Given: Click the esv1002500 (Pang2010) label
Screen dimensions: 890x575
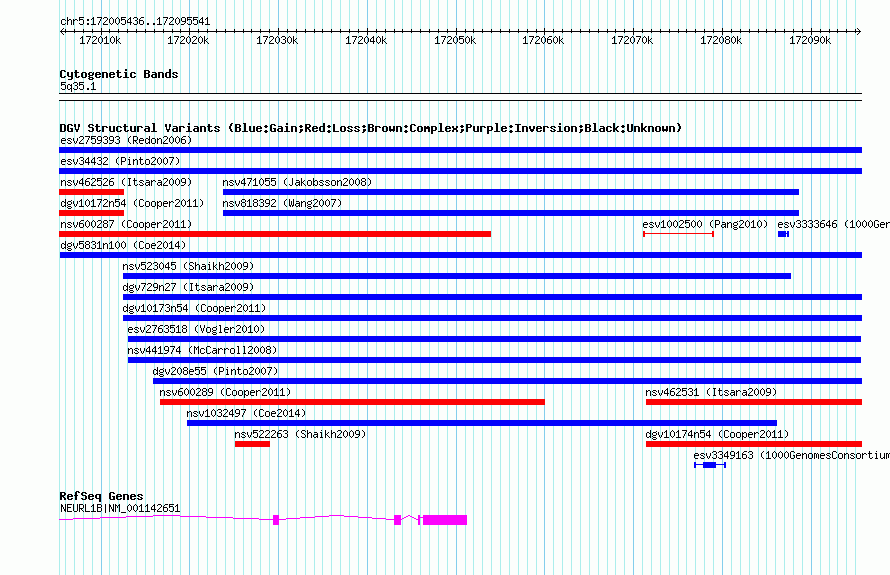Looking at the screenshot, I should [x=705, y=224].
